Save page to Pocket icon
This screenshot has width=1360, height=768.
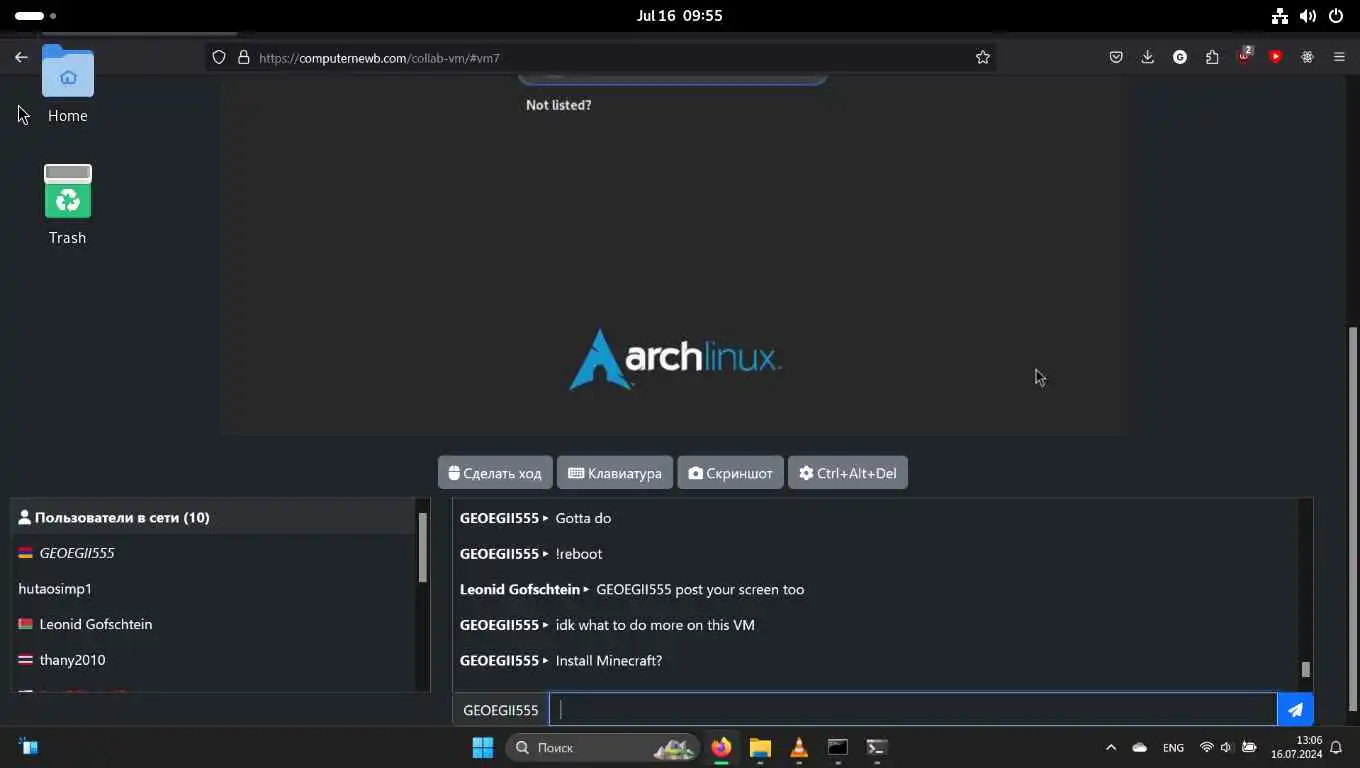pos(1116,57)
